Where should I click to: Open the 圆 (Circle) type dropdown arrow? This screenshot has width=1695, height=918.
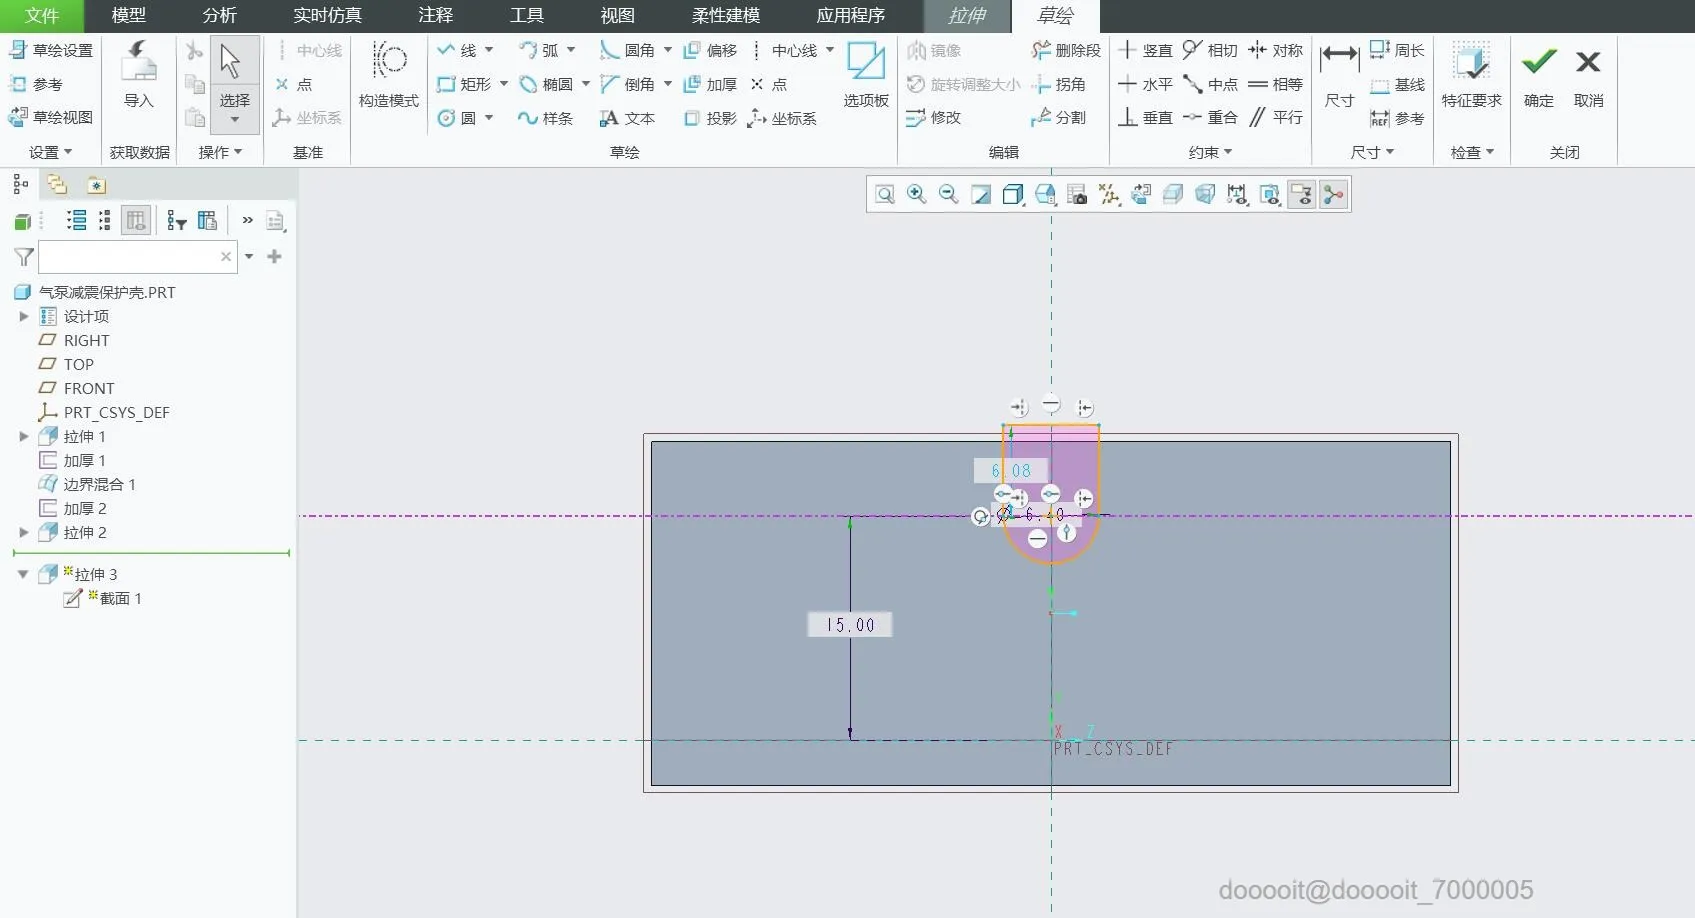(x=489, y=118)
